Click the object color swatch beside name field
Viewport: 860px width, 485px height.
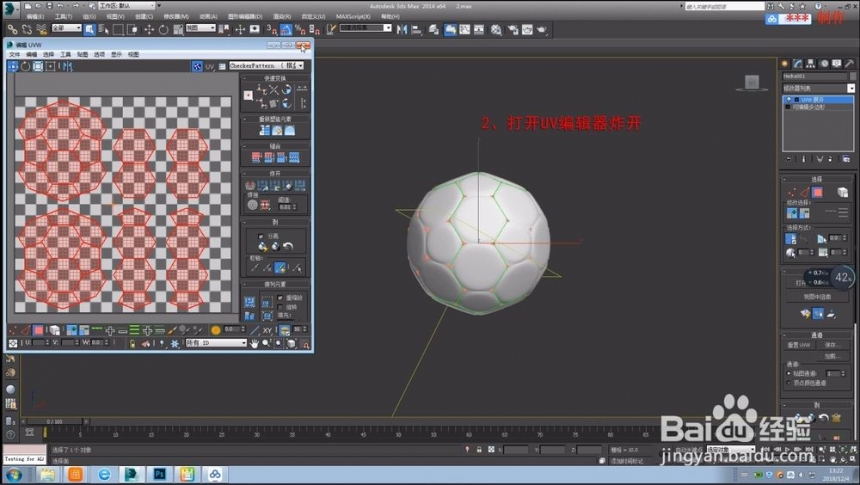coord(852,76)
